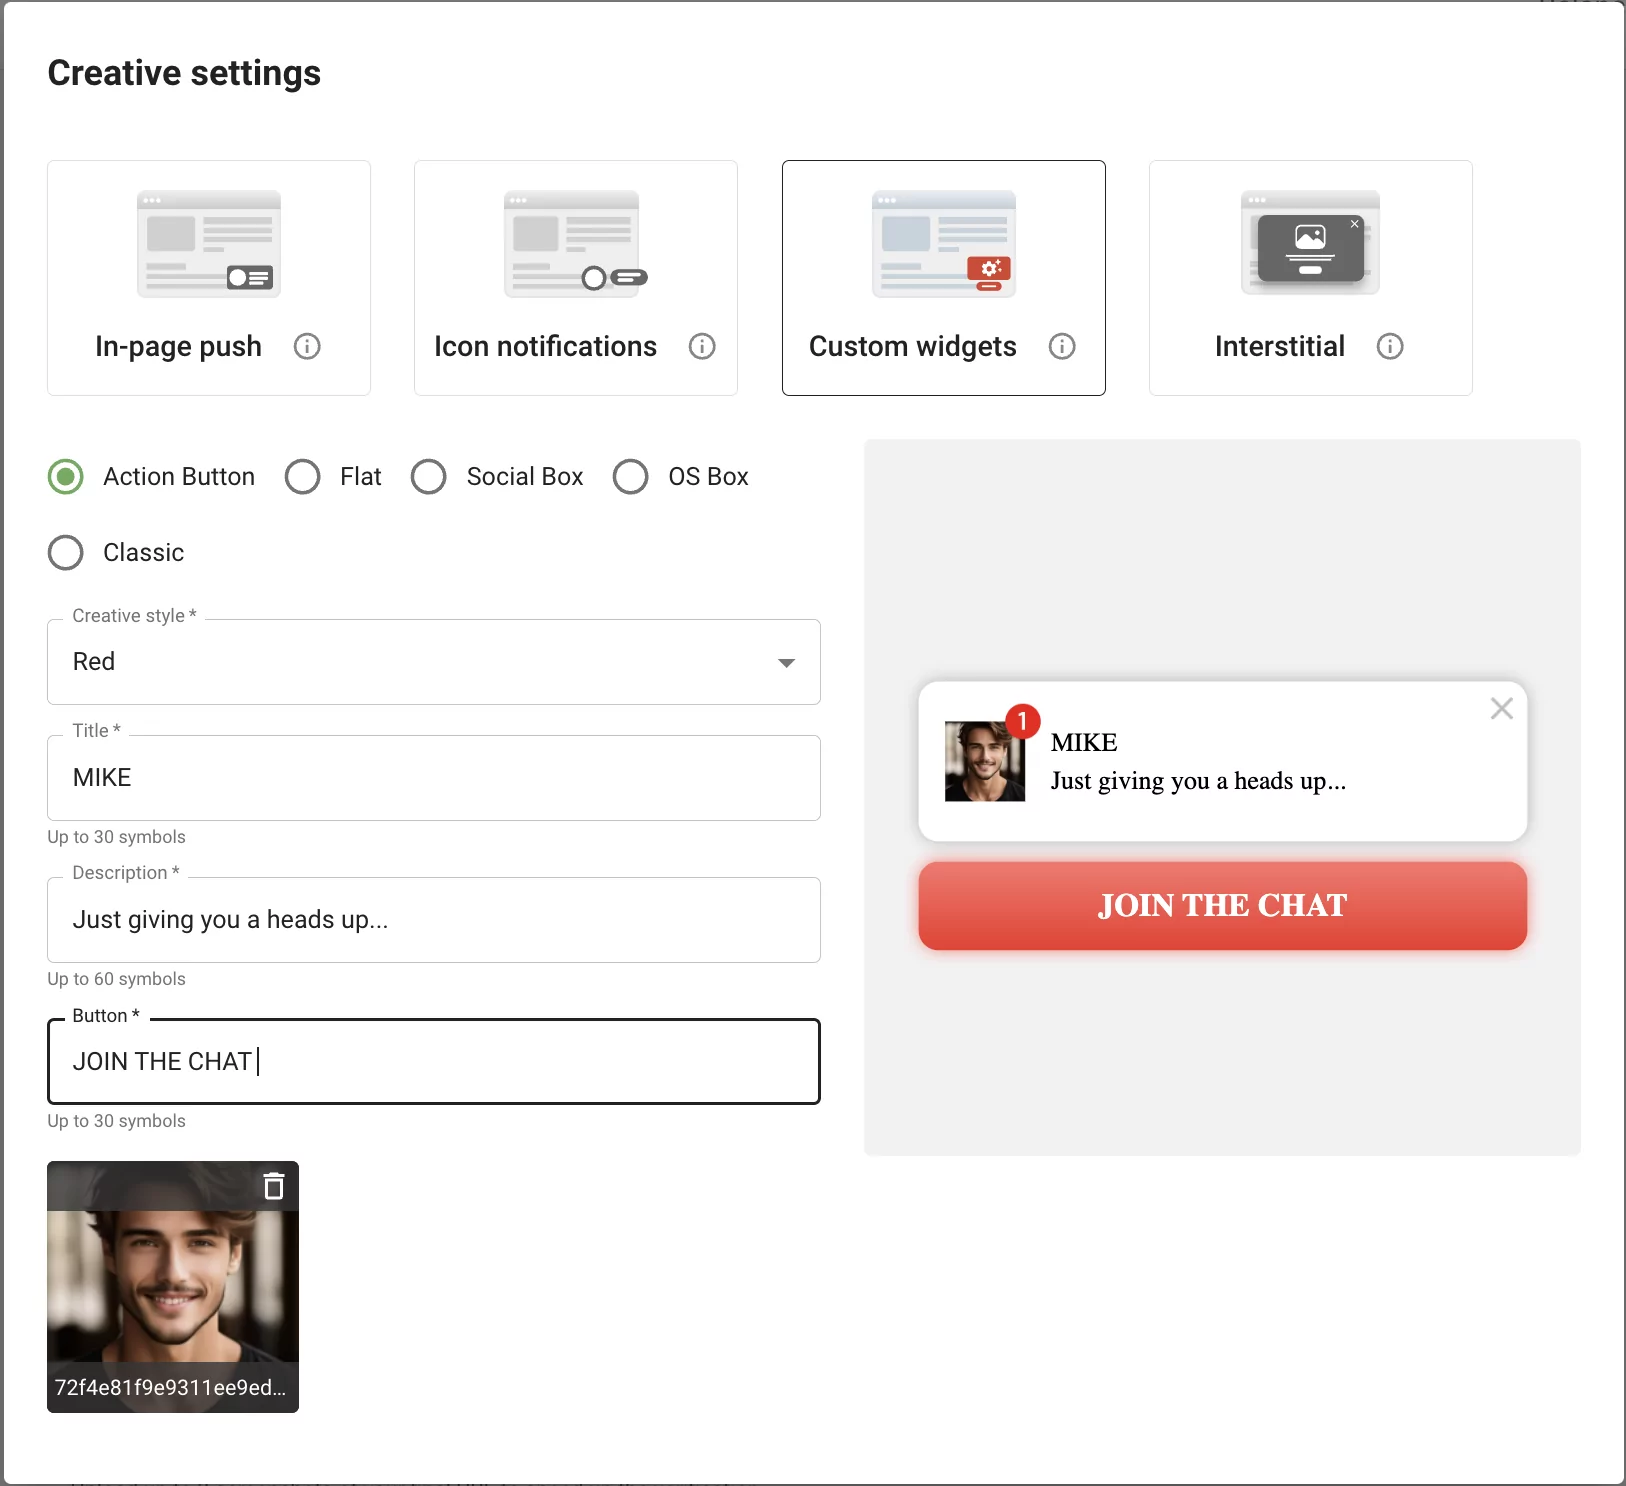The height and width of the screenshot is (1486, 1626).
Task: Click Mike's avatar in the preview
Action: (x=983, y=764)
